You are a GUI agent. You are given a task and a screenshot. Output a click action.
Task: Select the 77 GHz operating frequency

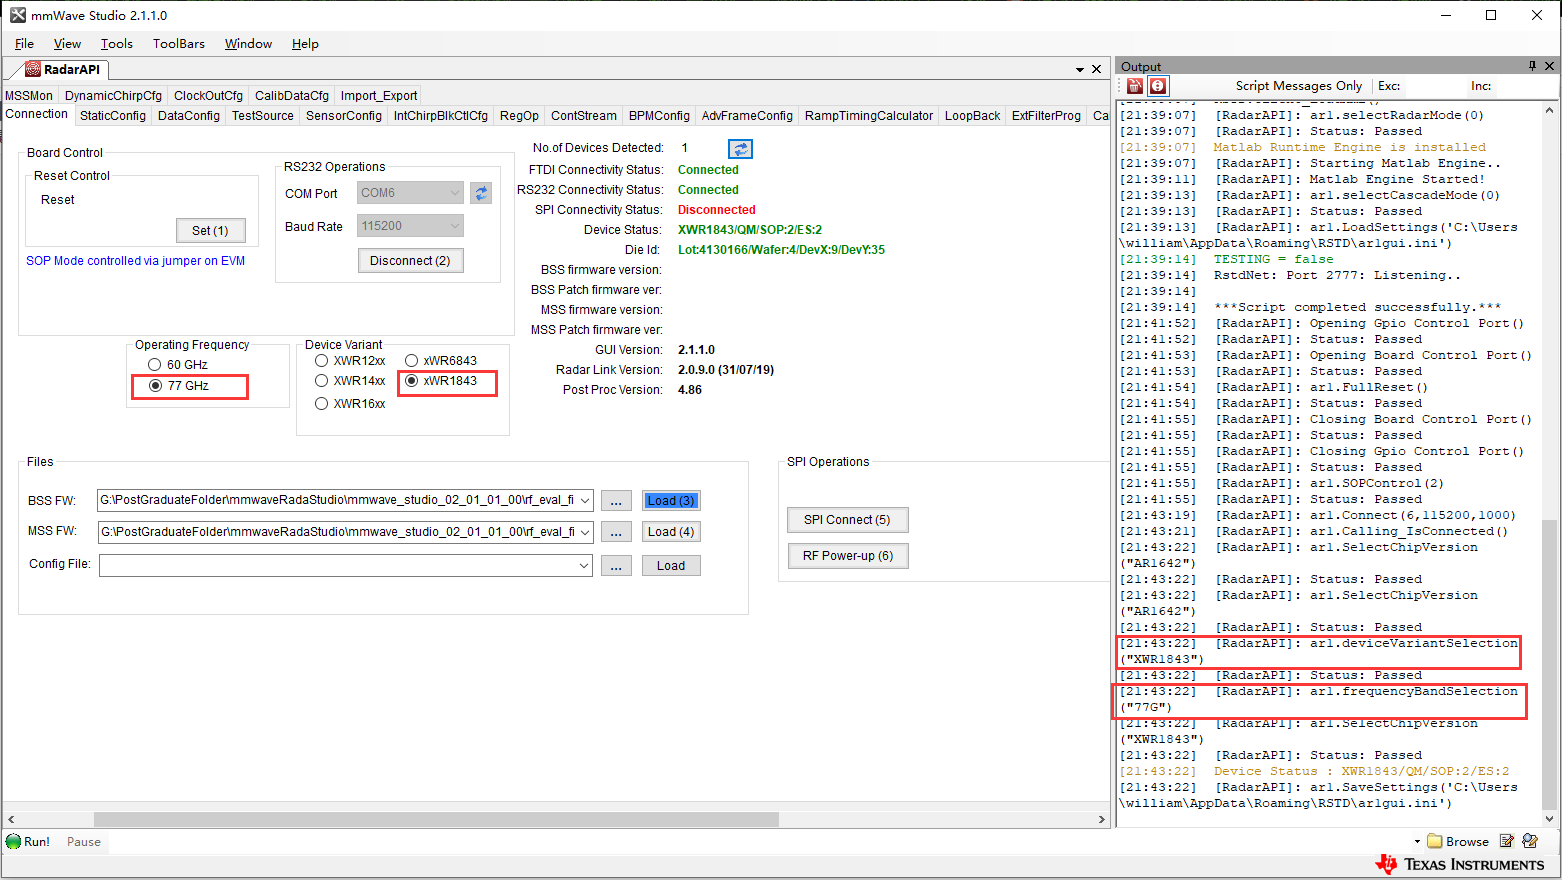pyautogui.click(x=155, y=386)
